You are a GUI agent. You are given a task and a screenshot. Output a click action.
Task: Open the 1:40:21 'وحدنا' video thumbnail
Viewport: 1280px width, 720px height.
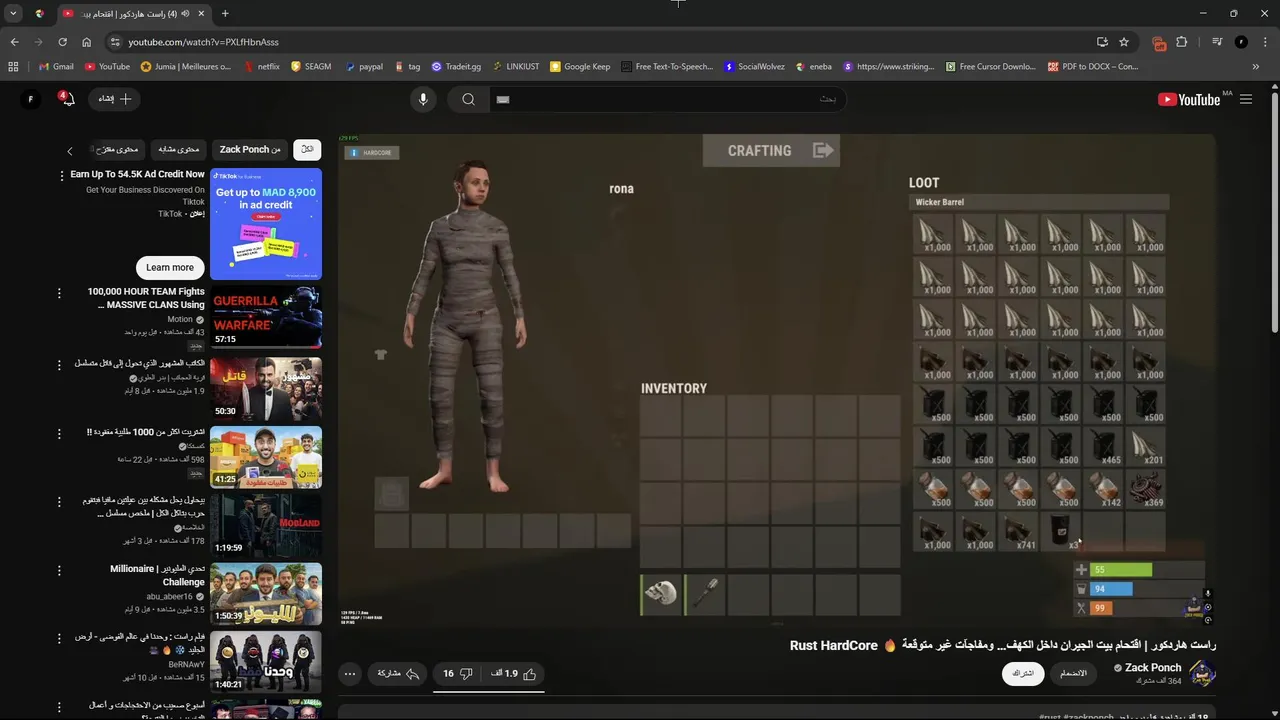[266, 661]
